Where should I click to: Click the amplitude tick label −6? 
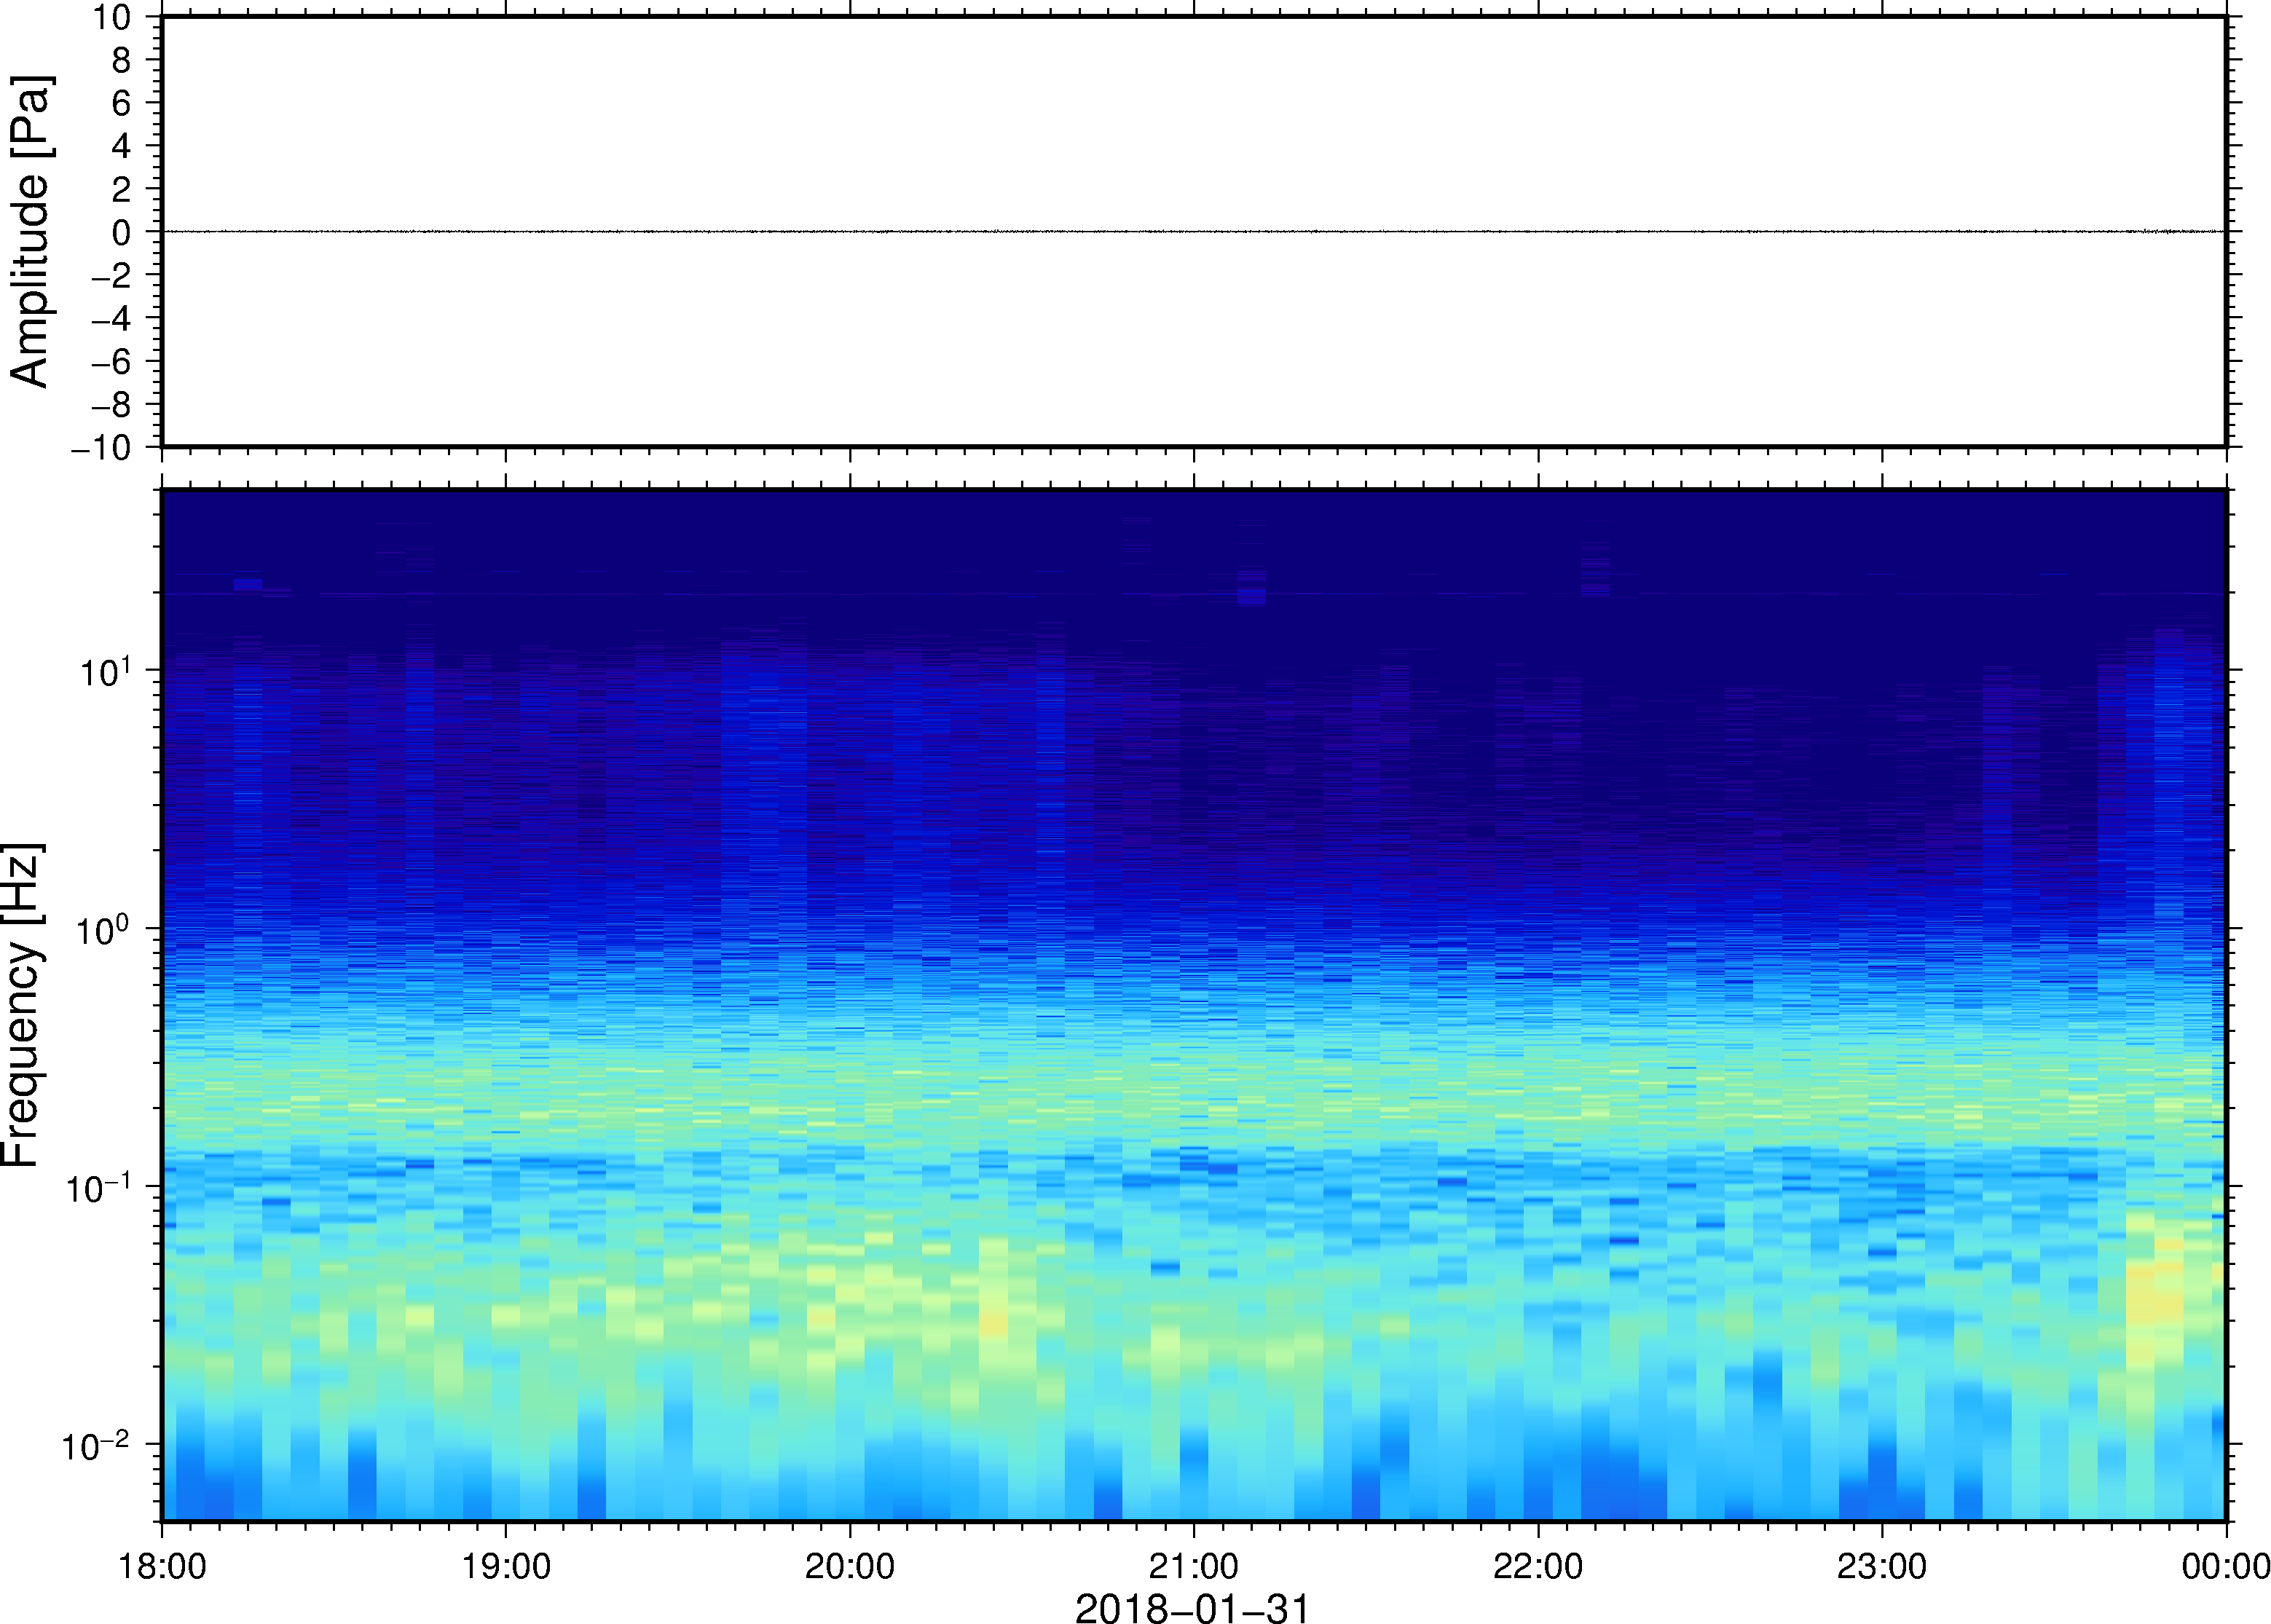tap(111, 362)
